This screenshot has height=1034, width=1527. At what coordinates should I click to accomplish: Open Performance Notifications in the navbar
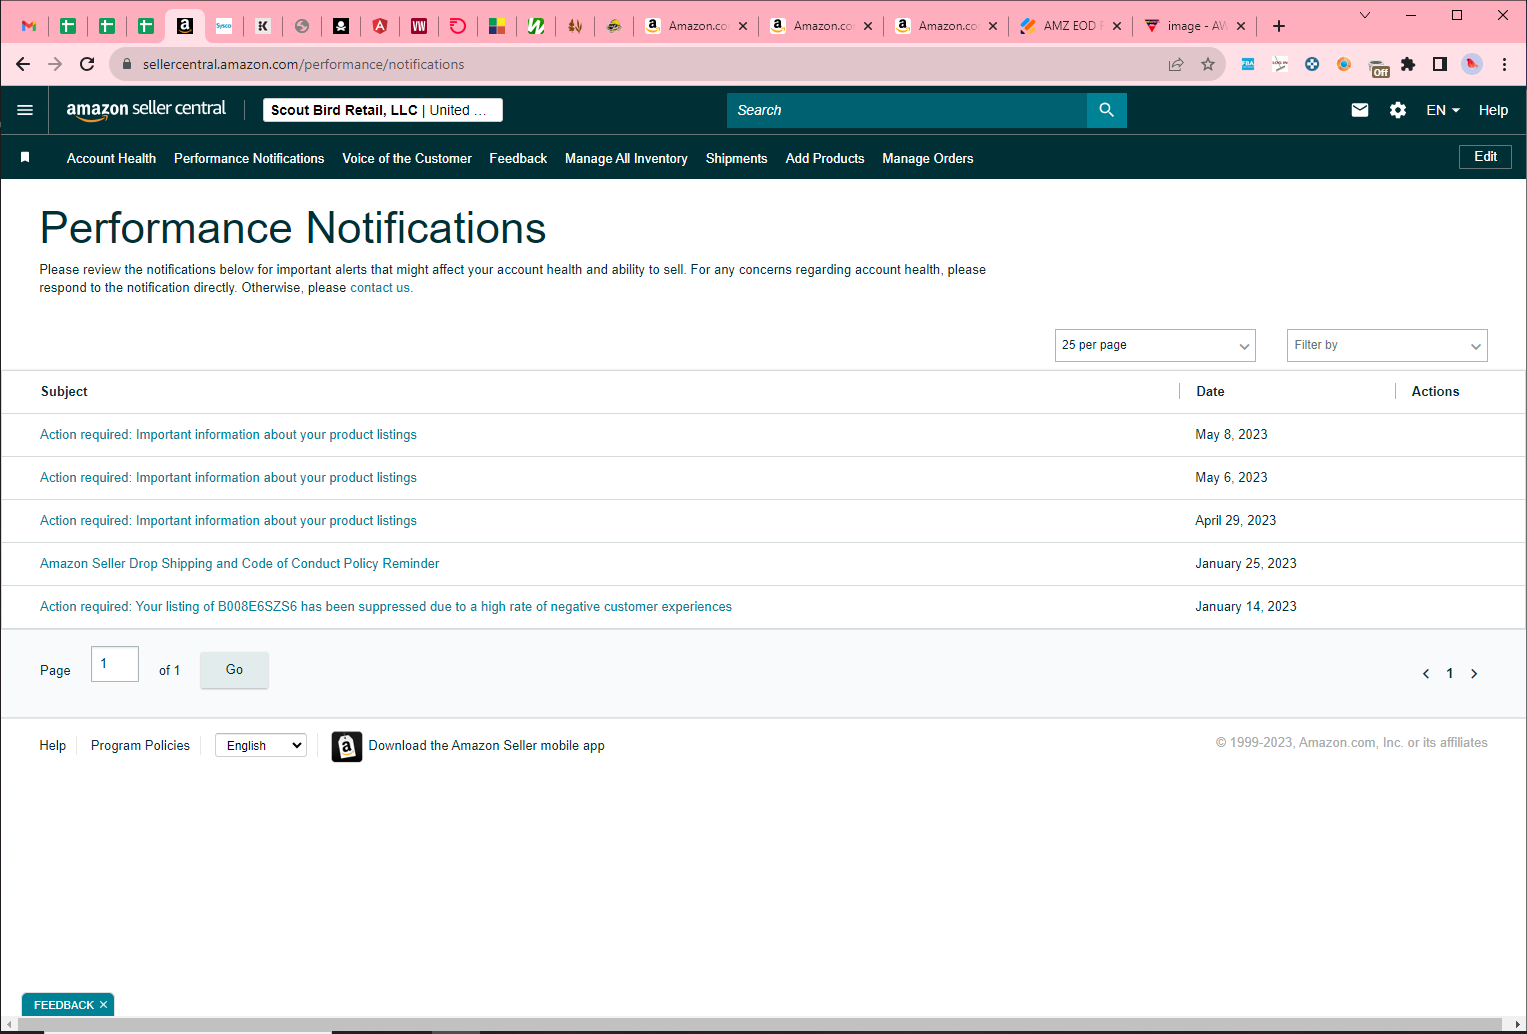click(249, 158)
